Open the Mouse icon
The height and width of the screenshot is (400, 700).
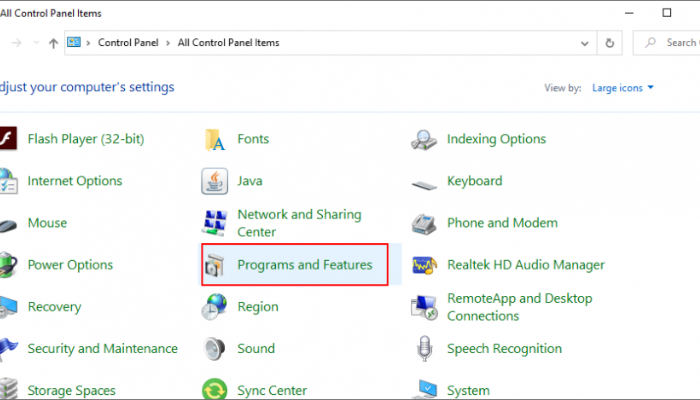pyautogui.click(x=8, y=225)
